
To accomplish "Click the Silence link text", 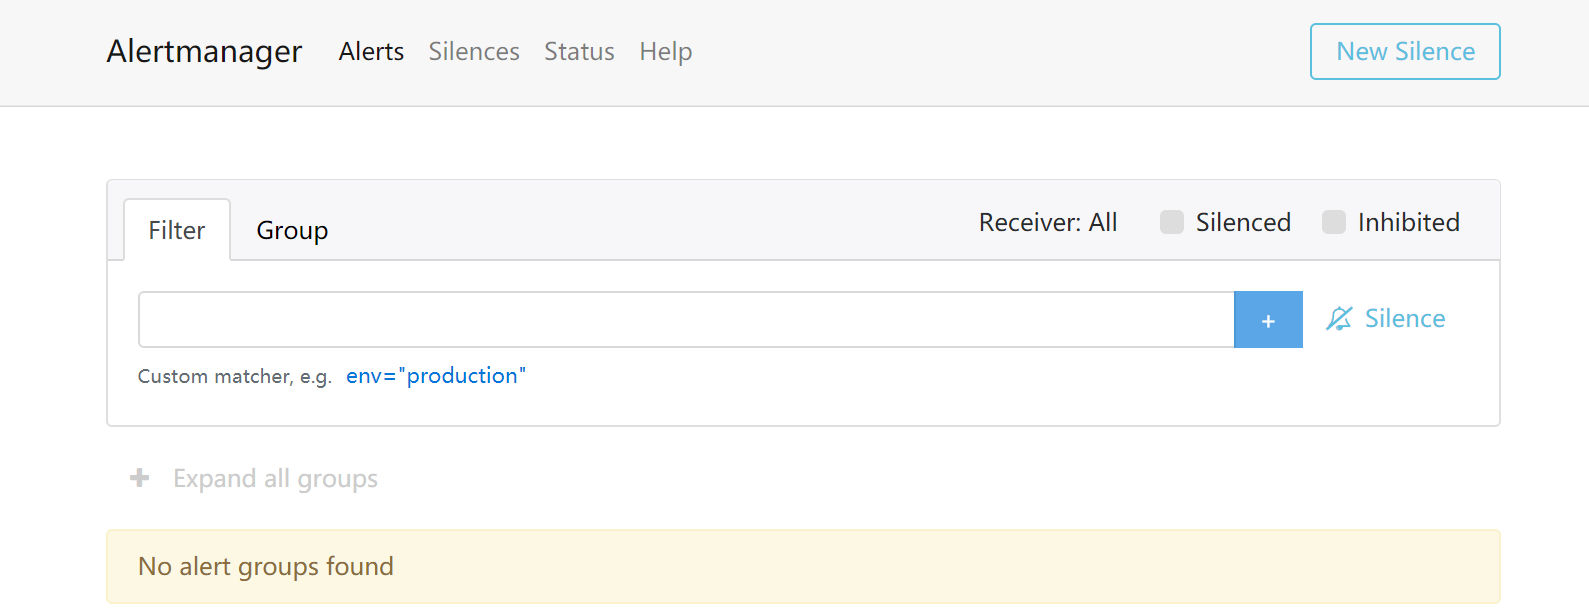I will (1405, 318).
